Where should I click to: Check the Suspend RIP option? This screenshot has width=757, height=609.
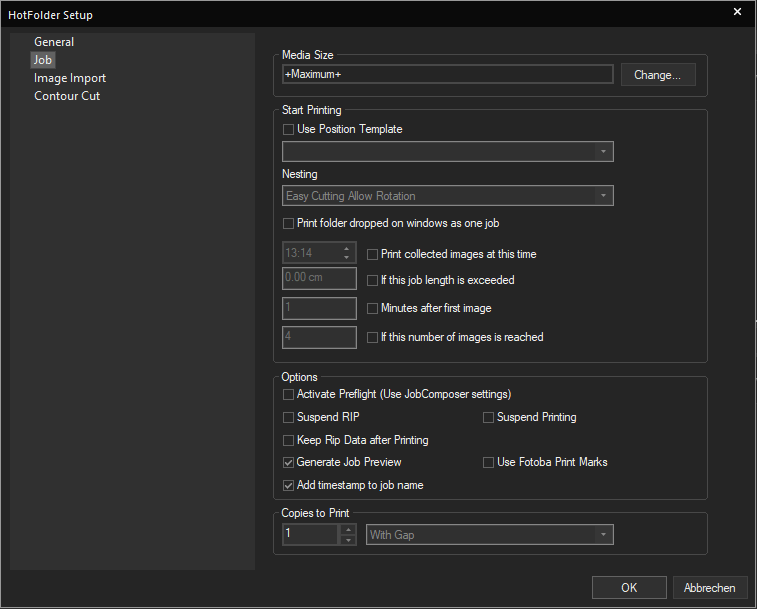coord(288,417)
